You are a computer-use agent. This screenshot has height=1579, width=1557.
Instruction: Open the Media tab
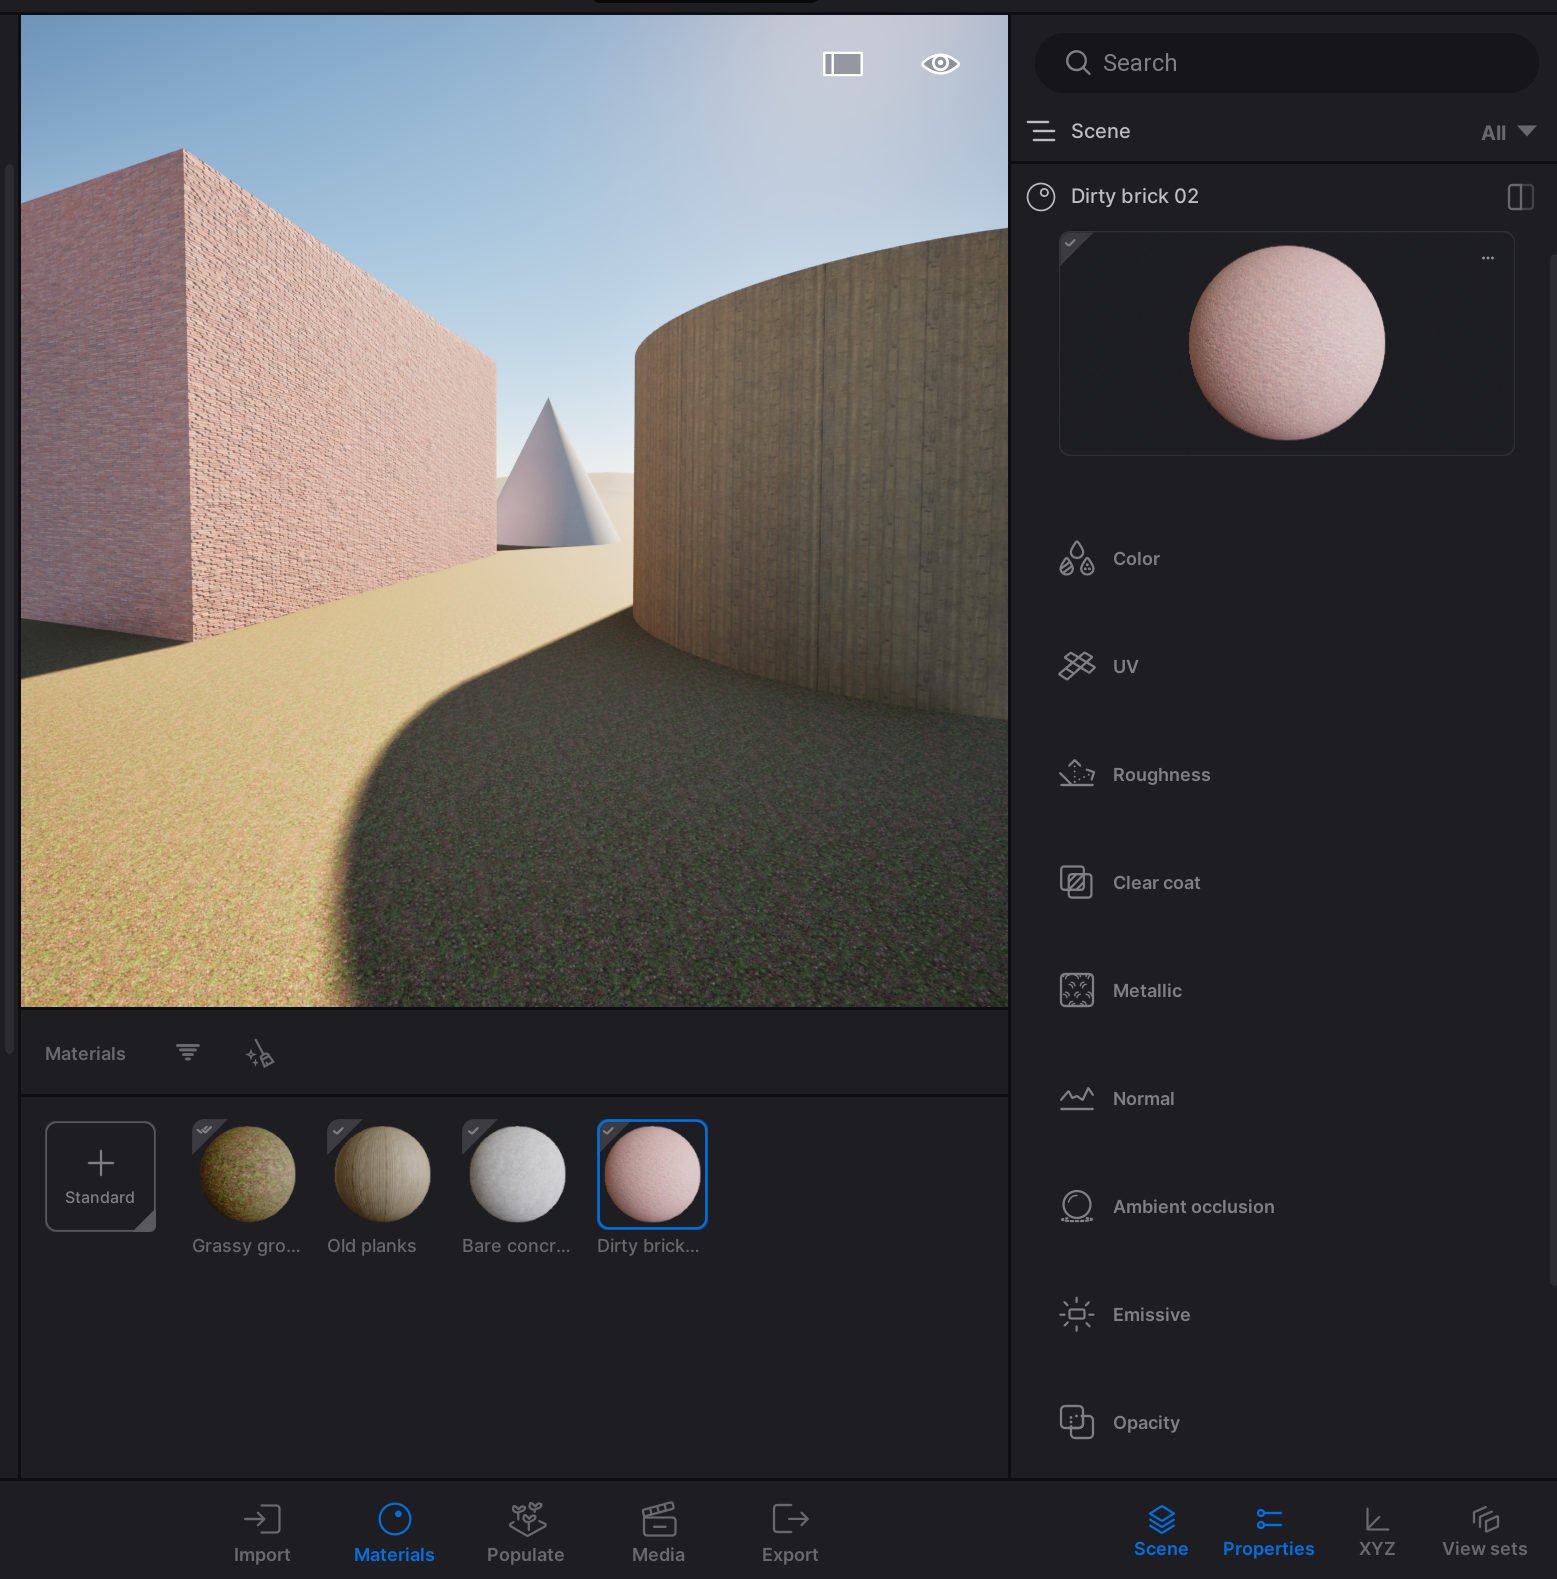658,1532
